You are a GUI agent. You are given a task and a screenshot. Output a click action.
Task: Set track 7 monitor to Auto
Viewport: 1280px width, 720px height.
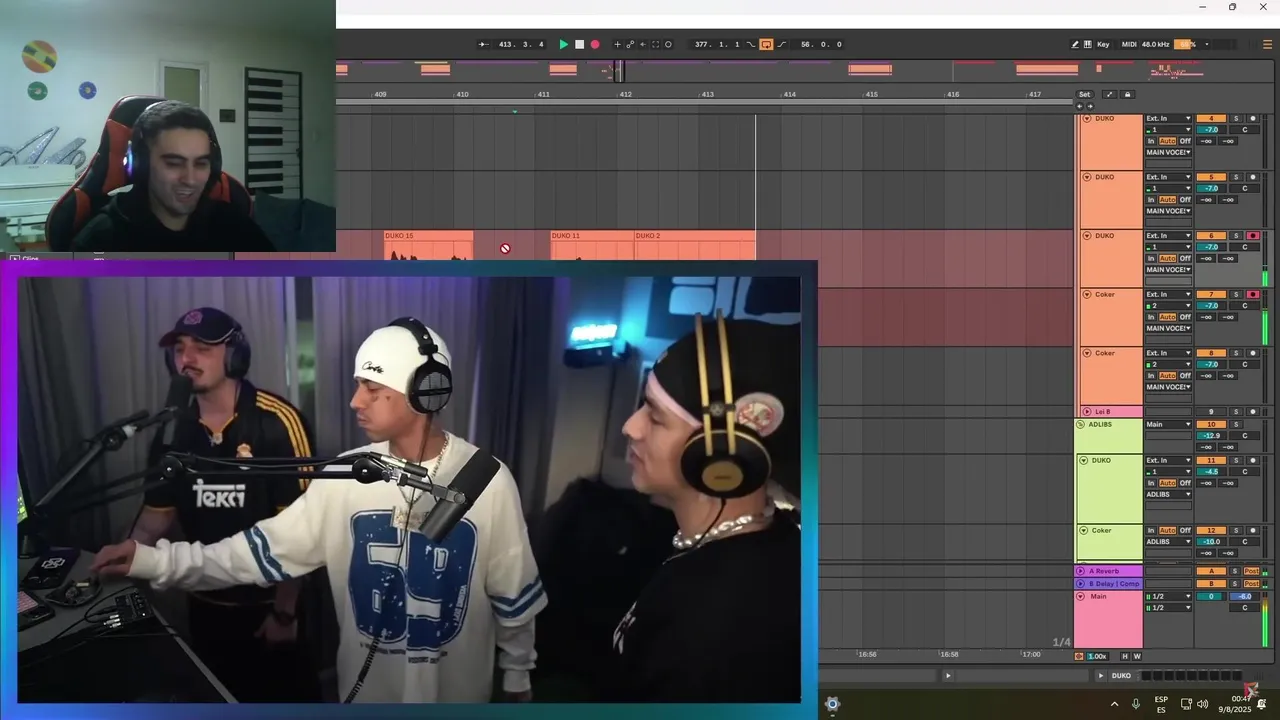1167,317
